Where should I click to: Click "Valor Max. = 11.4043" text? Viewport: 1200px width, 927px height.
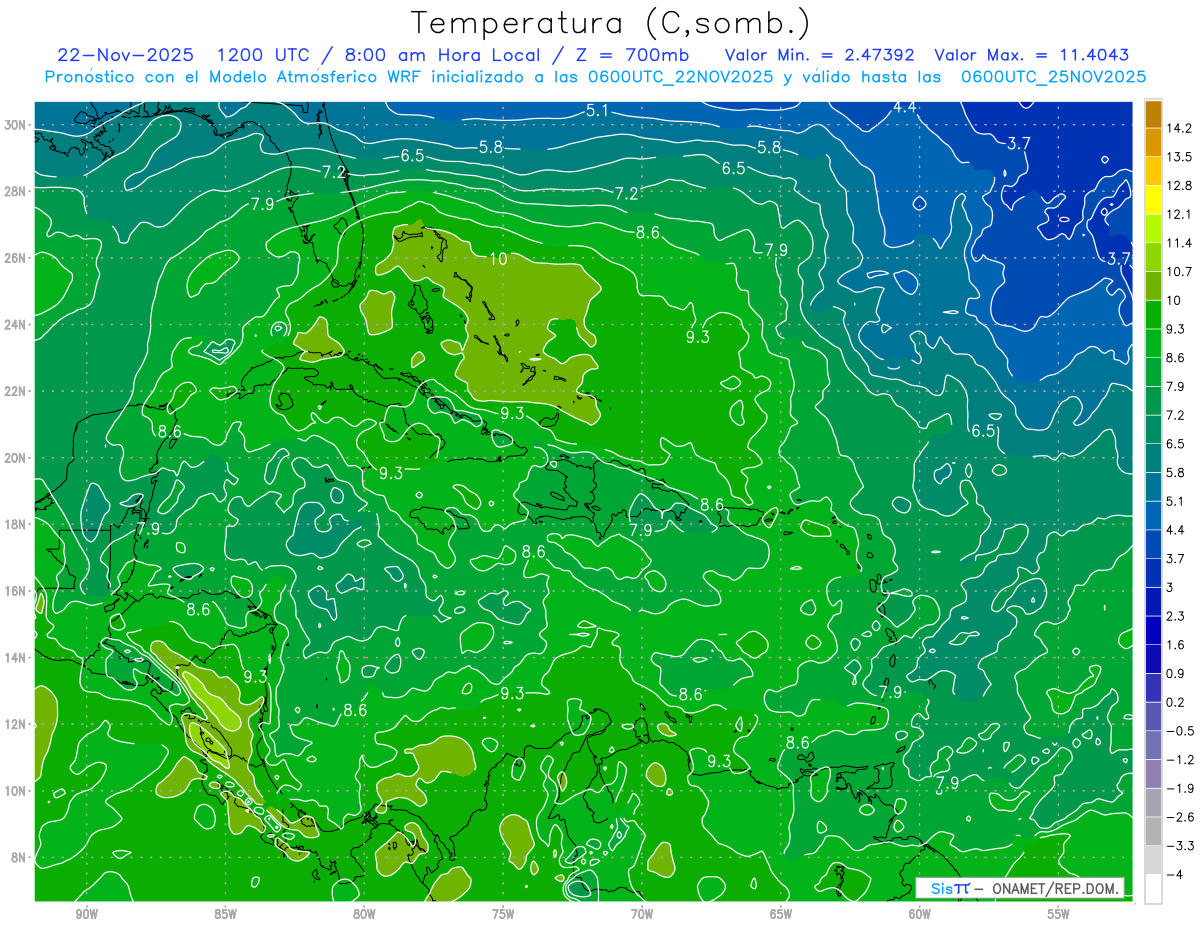point(1032,56)
